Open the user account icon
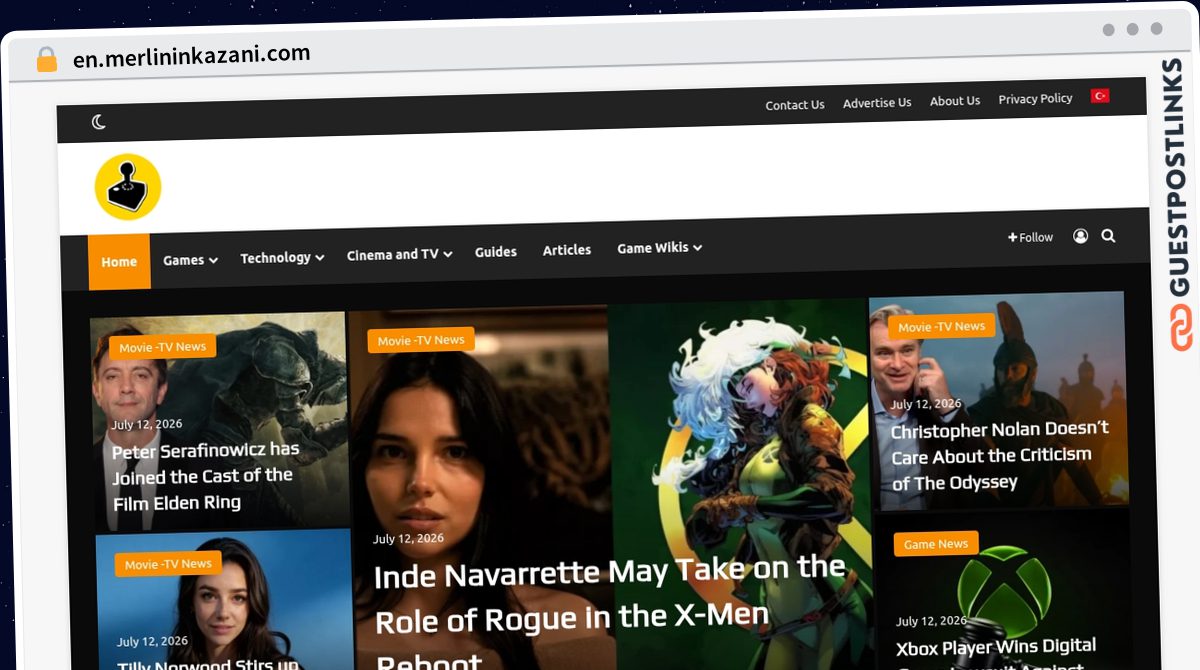The width and height of the screenshot is (1200, 670). [x=1080, y=236]
